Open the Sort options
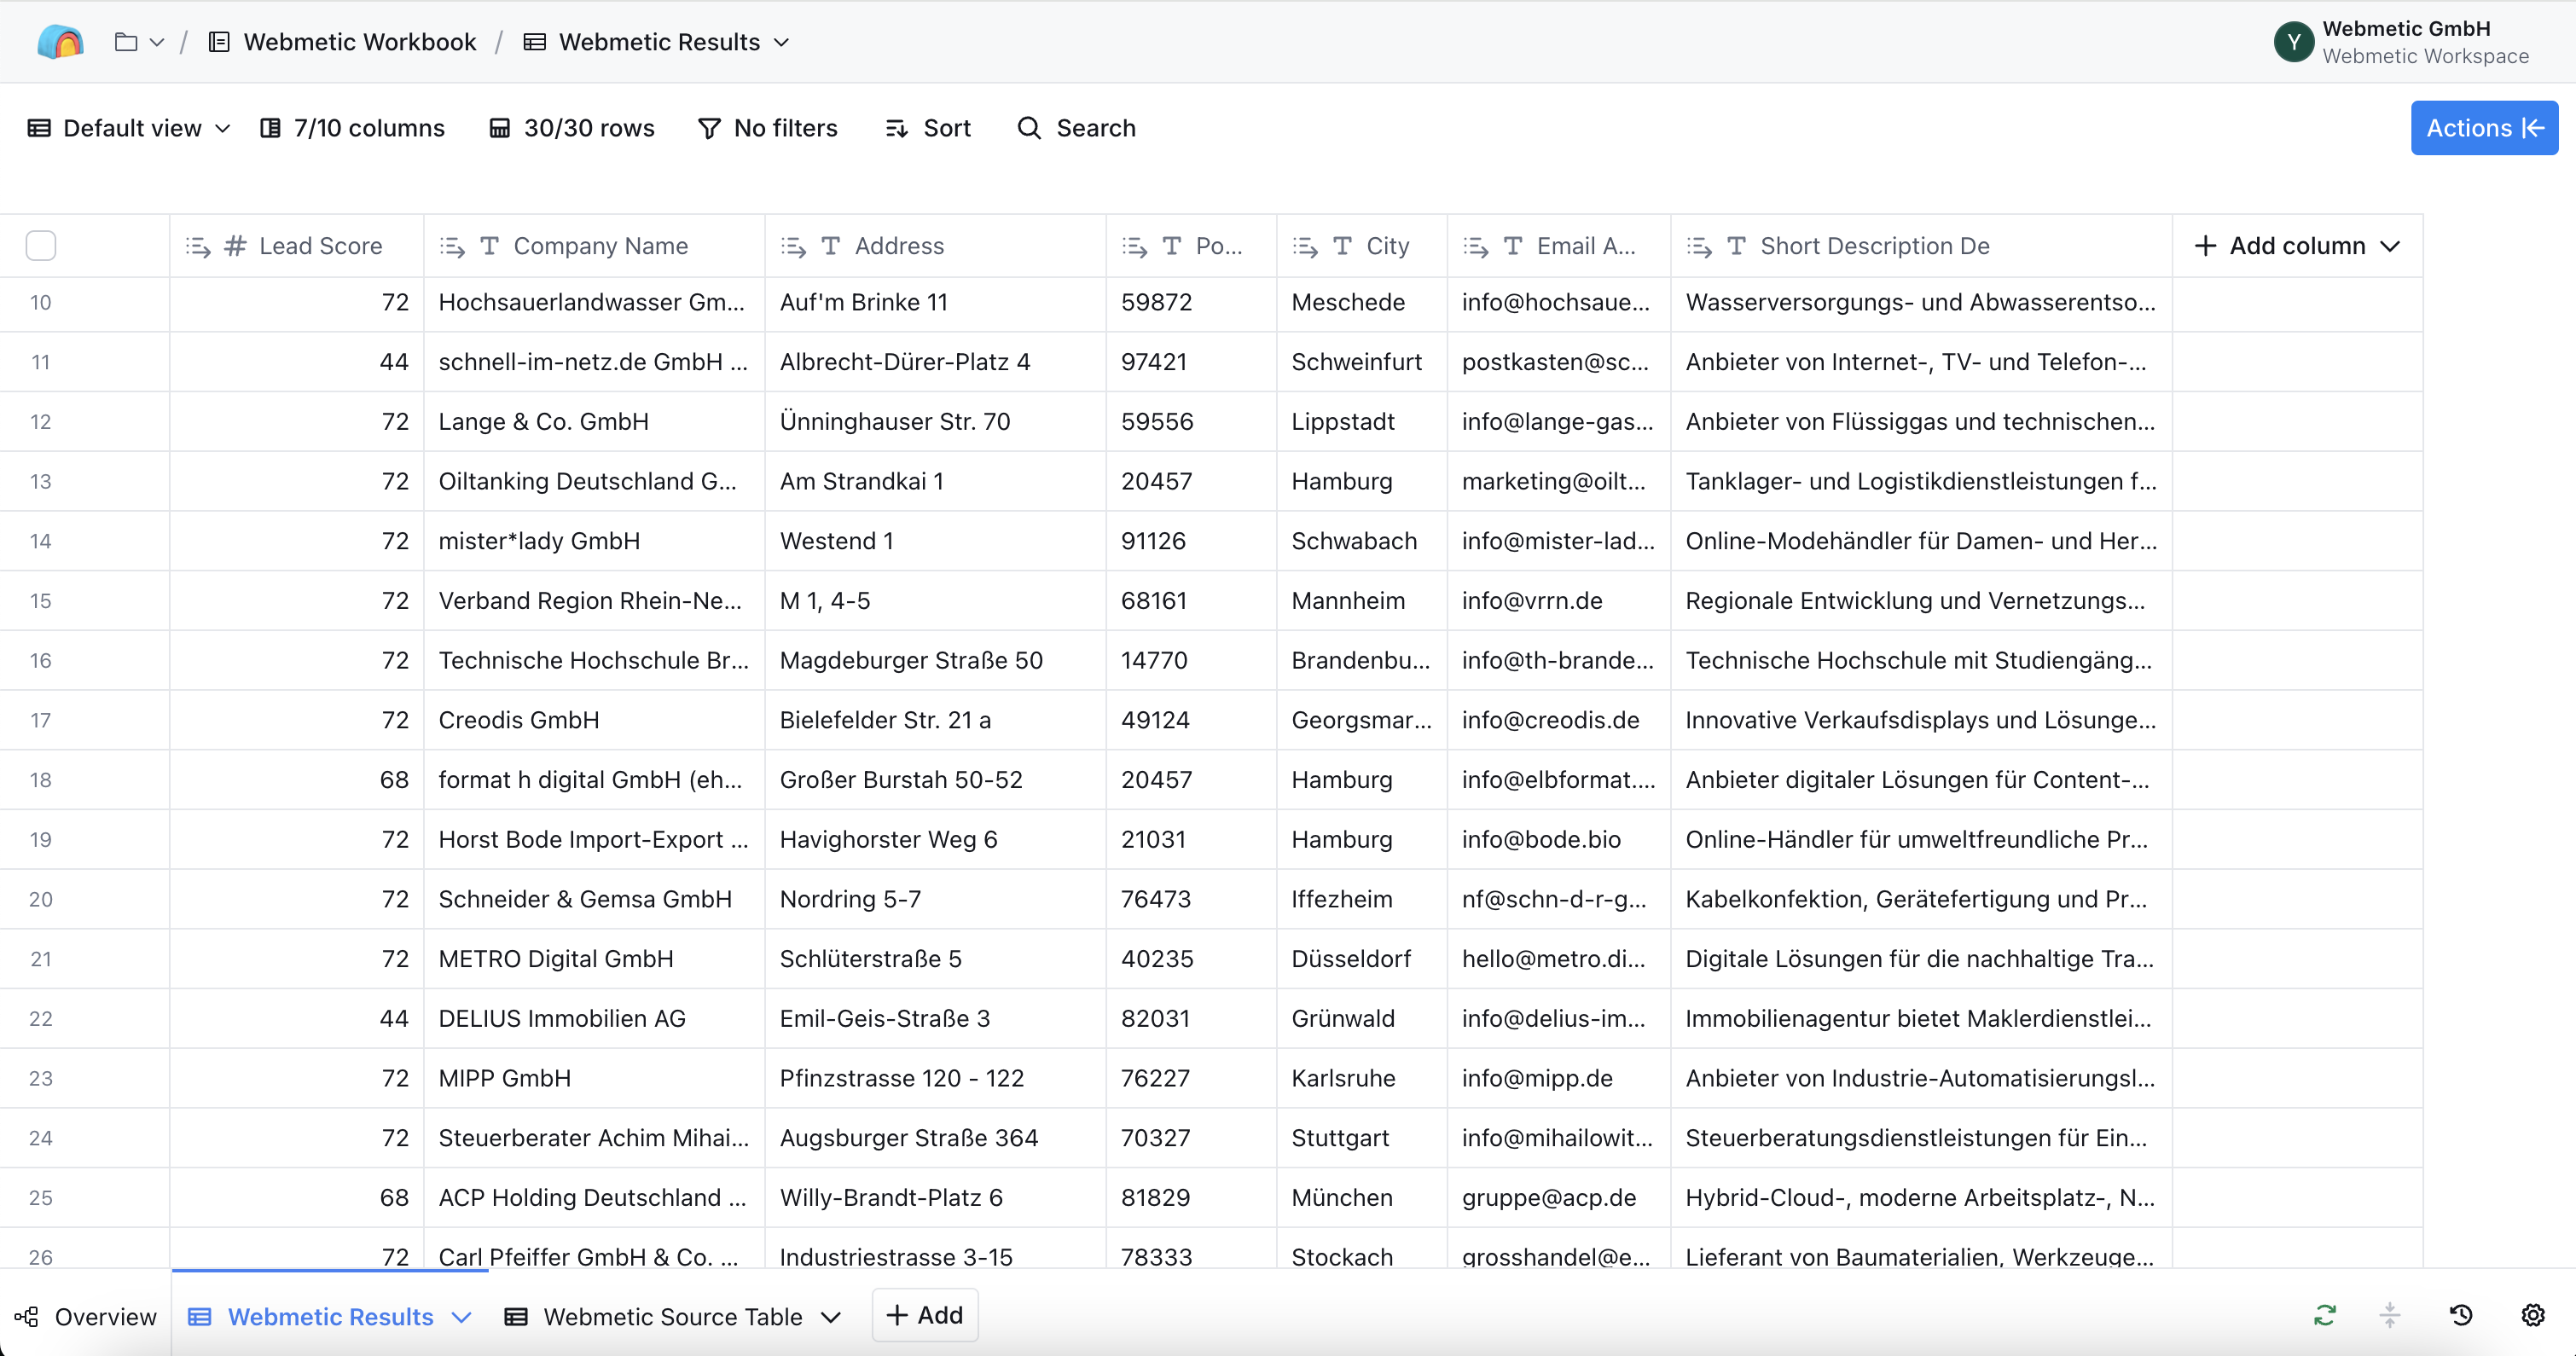This screenshot has height=1356, width=2576. pyautogui.click(x=928, y=128)
